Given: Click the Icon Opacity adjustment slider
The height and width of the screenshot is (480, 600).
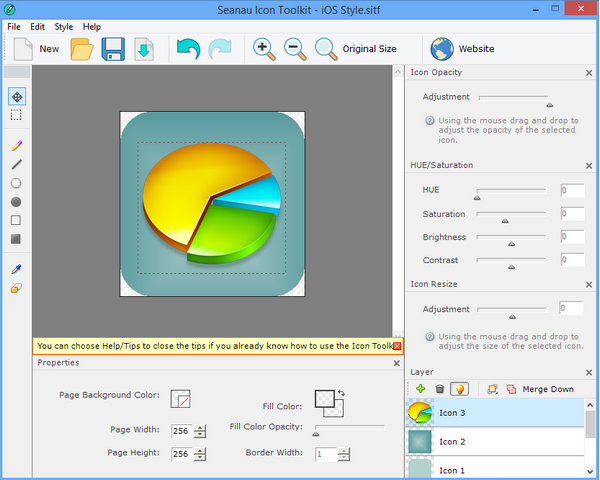Looking at the screenshot, I should [x=514, y=100].
